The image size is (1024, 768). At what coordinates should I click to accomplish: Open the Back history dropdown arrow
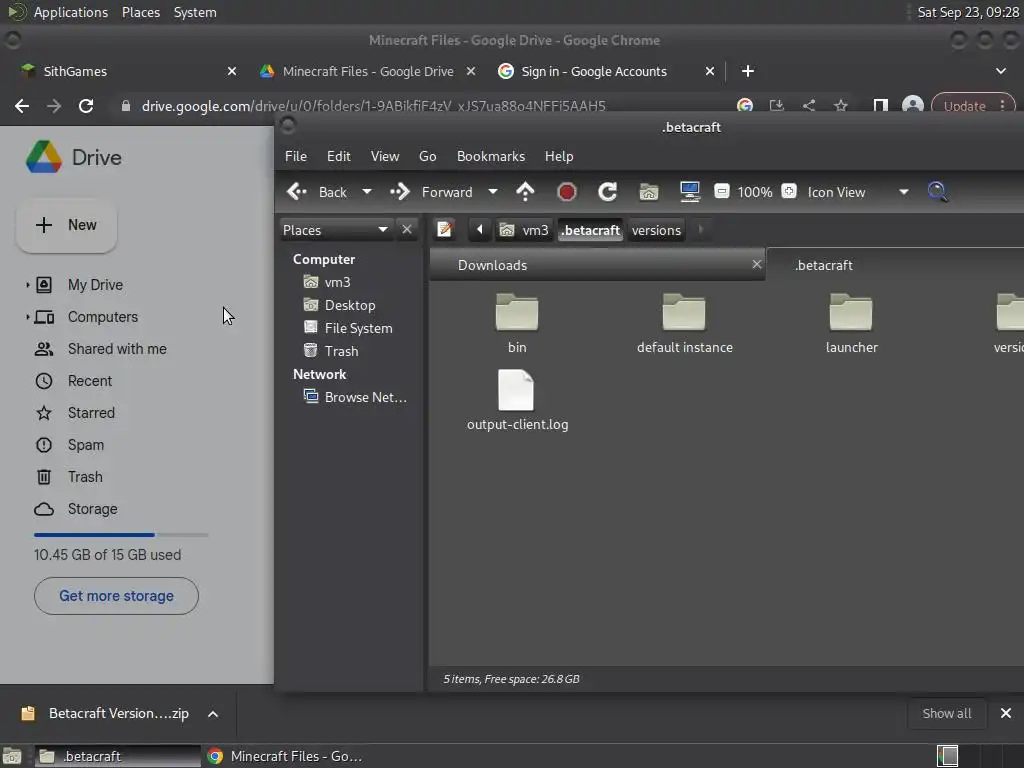367,192
